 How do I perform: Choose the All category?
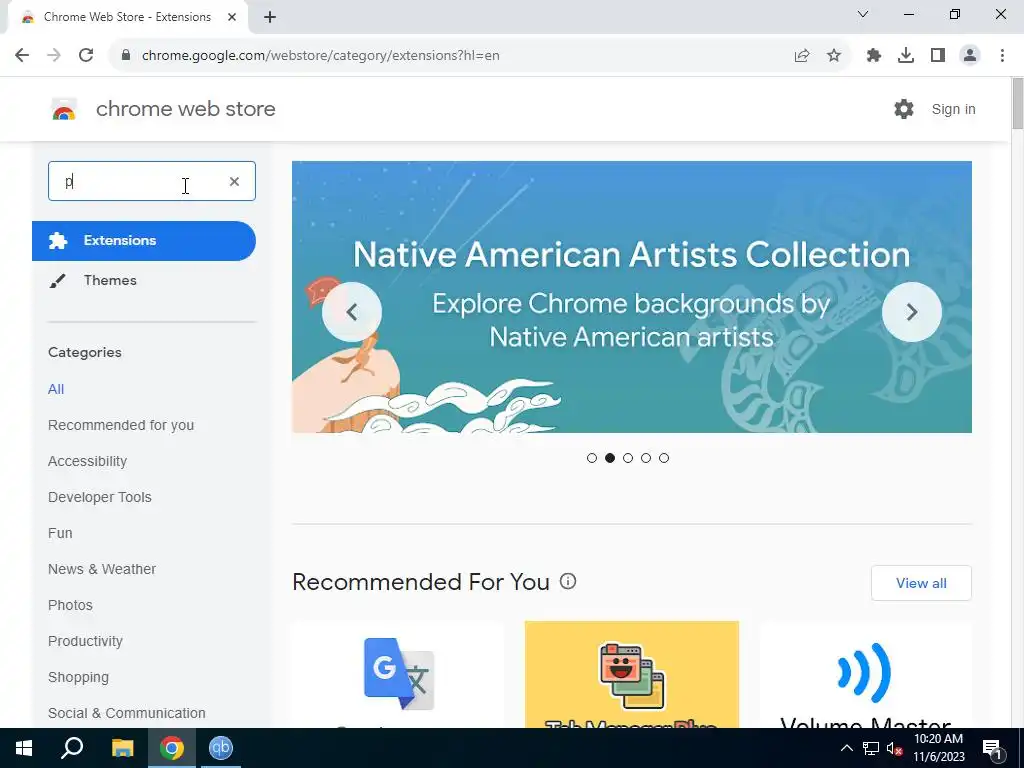56,389
